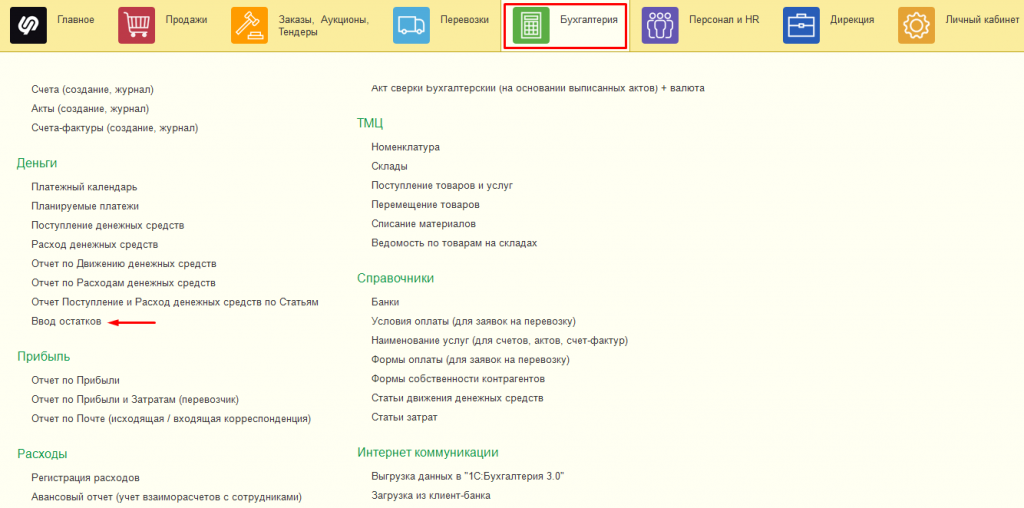1024x508 pixels.
Task: Click the orange gavel auction icon
Action: [249, 25]
